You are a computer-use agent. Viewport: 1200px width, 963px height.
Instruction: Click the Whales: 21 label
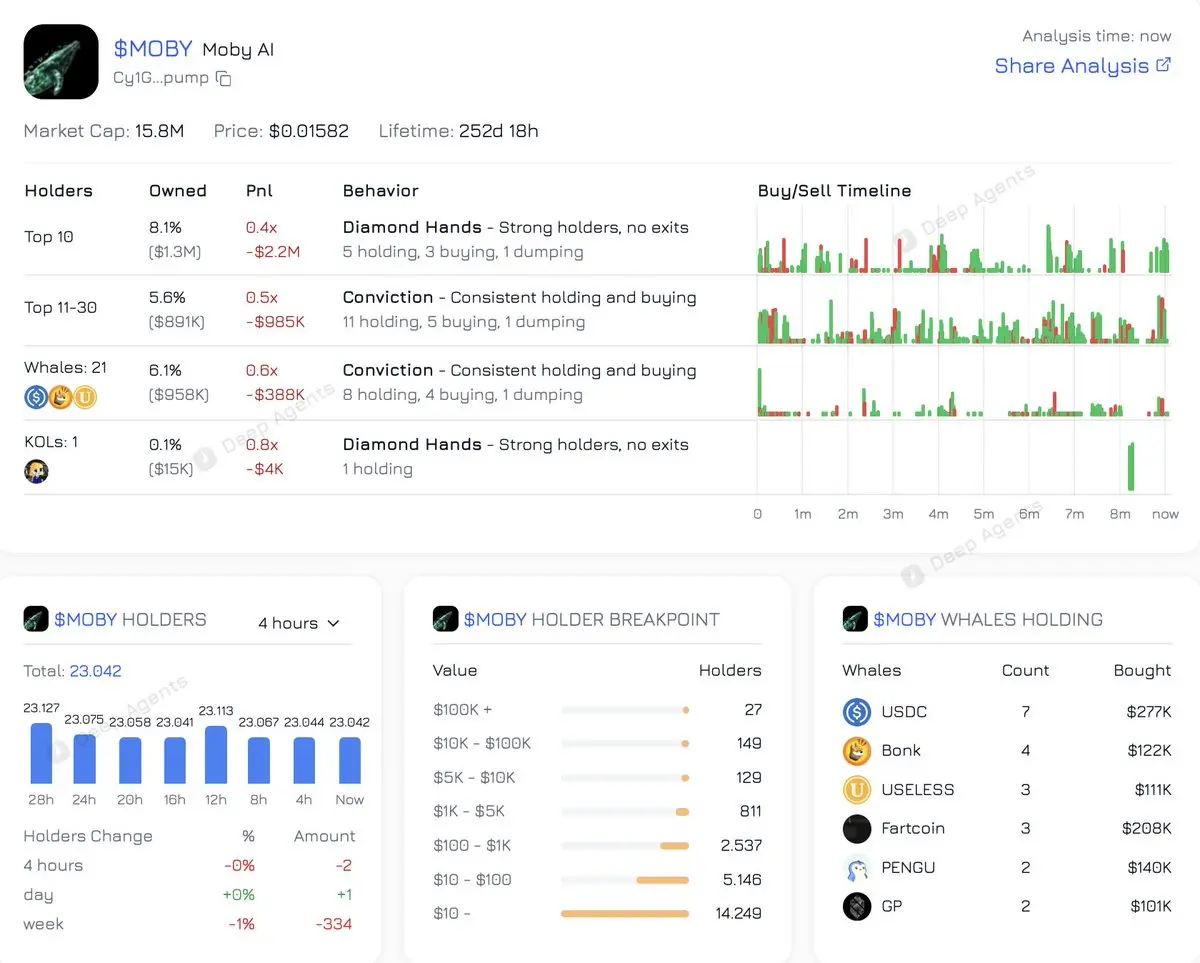point(66,368)
